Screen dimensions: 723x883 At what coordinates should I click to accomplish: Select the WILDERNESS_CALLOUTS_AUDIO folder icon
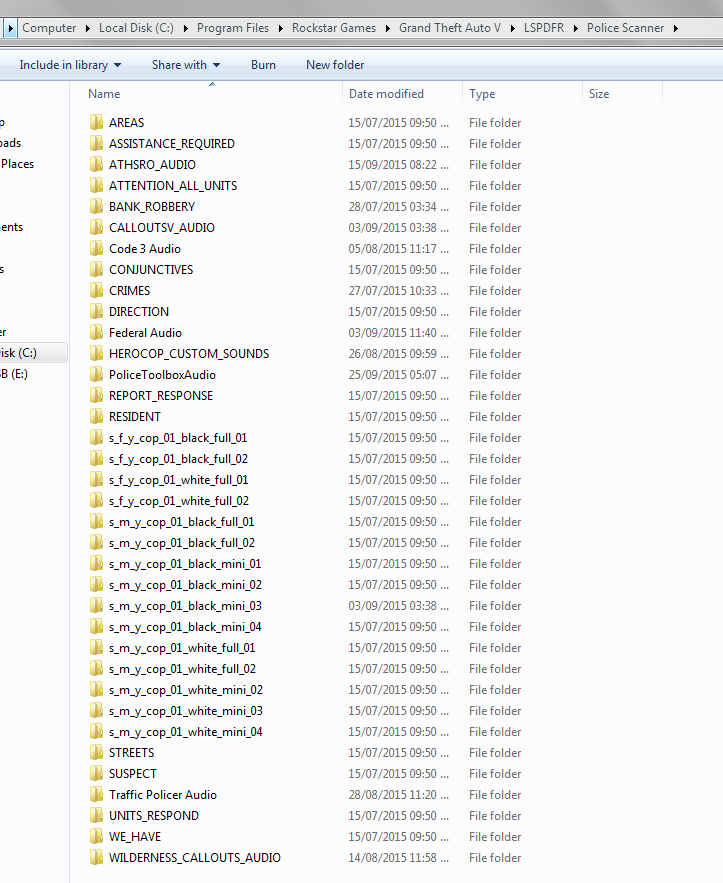[96, 858]
